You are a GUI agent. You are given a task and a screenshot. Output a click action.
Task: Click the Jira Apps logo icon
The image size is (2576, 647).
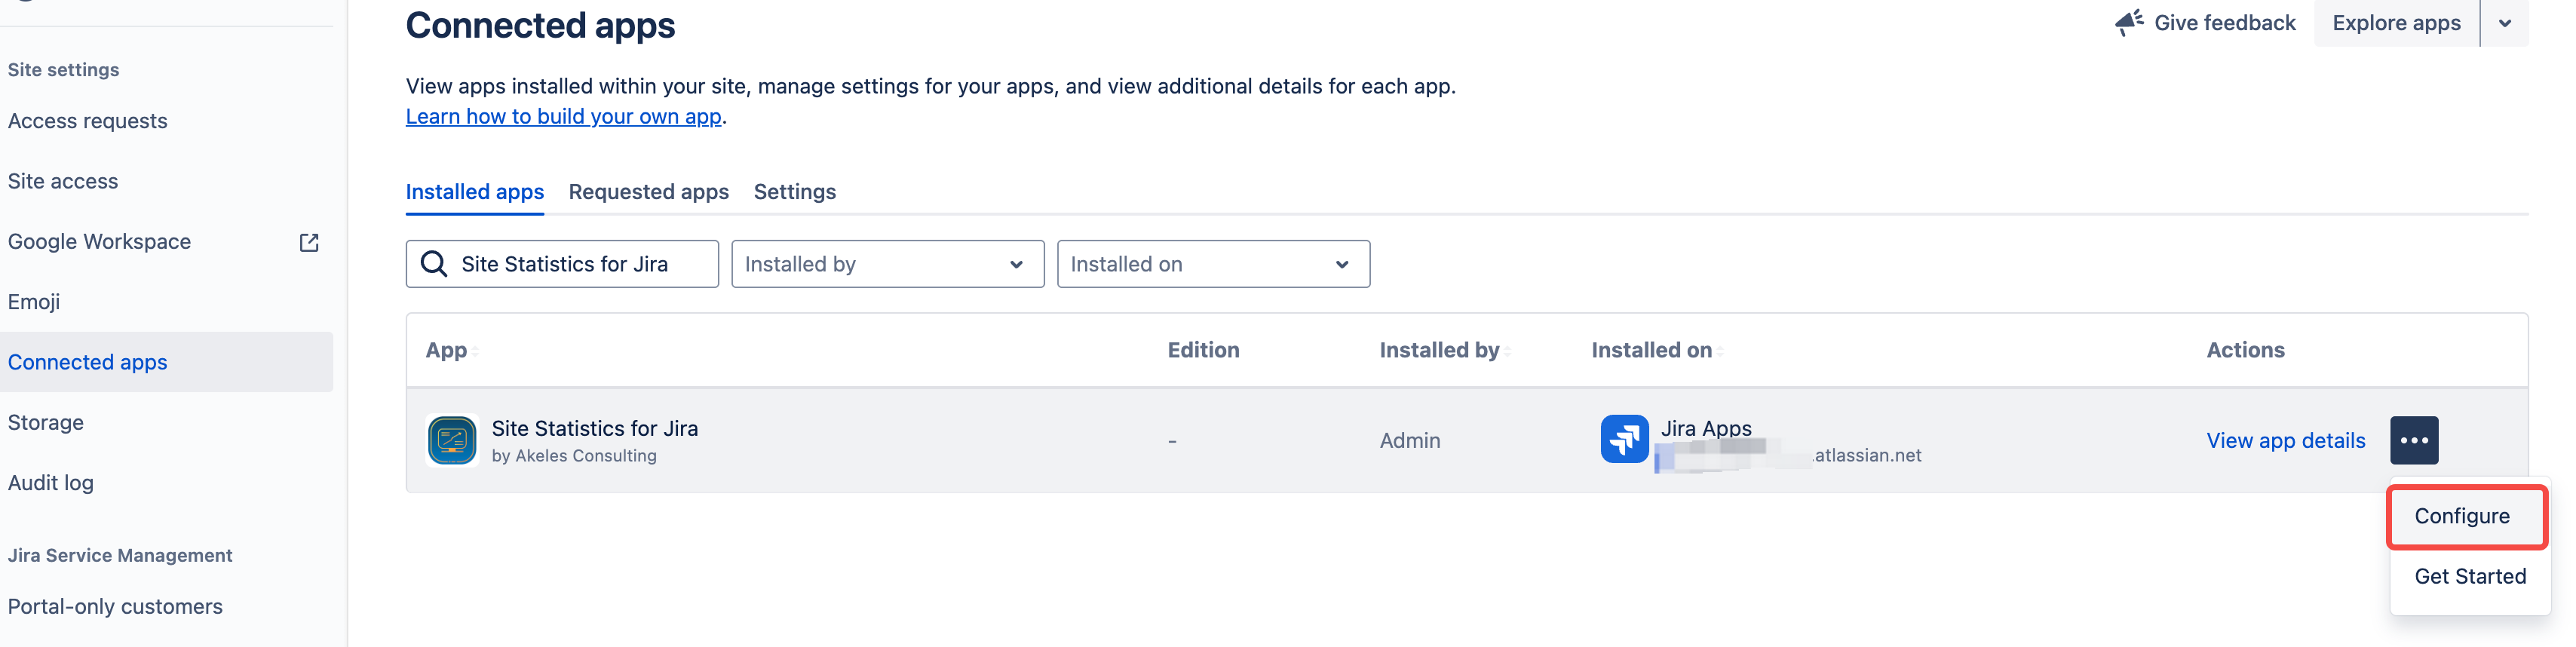pos(1623,439)
